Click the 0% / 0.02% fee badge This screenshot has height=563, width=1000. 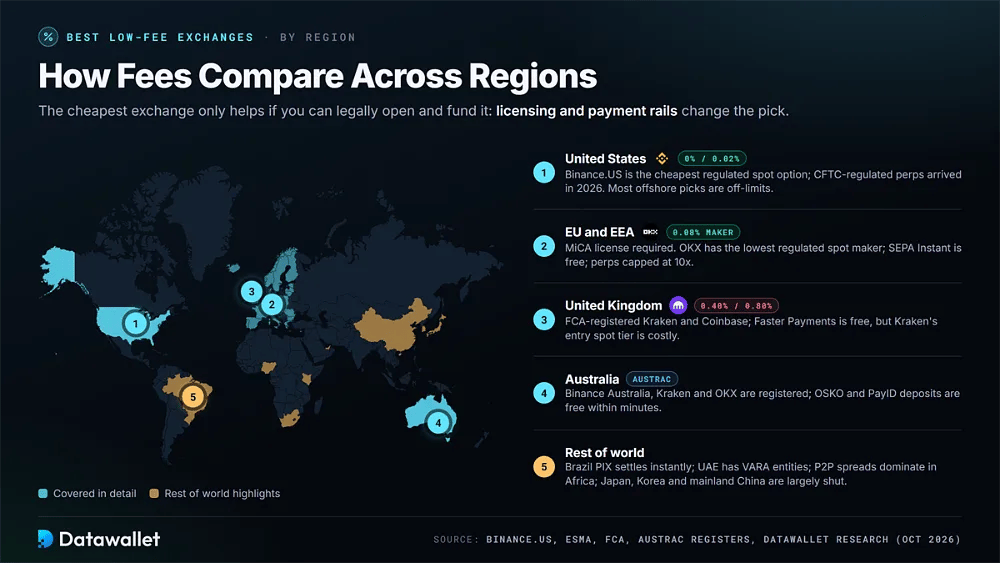tap(712, 159)
